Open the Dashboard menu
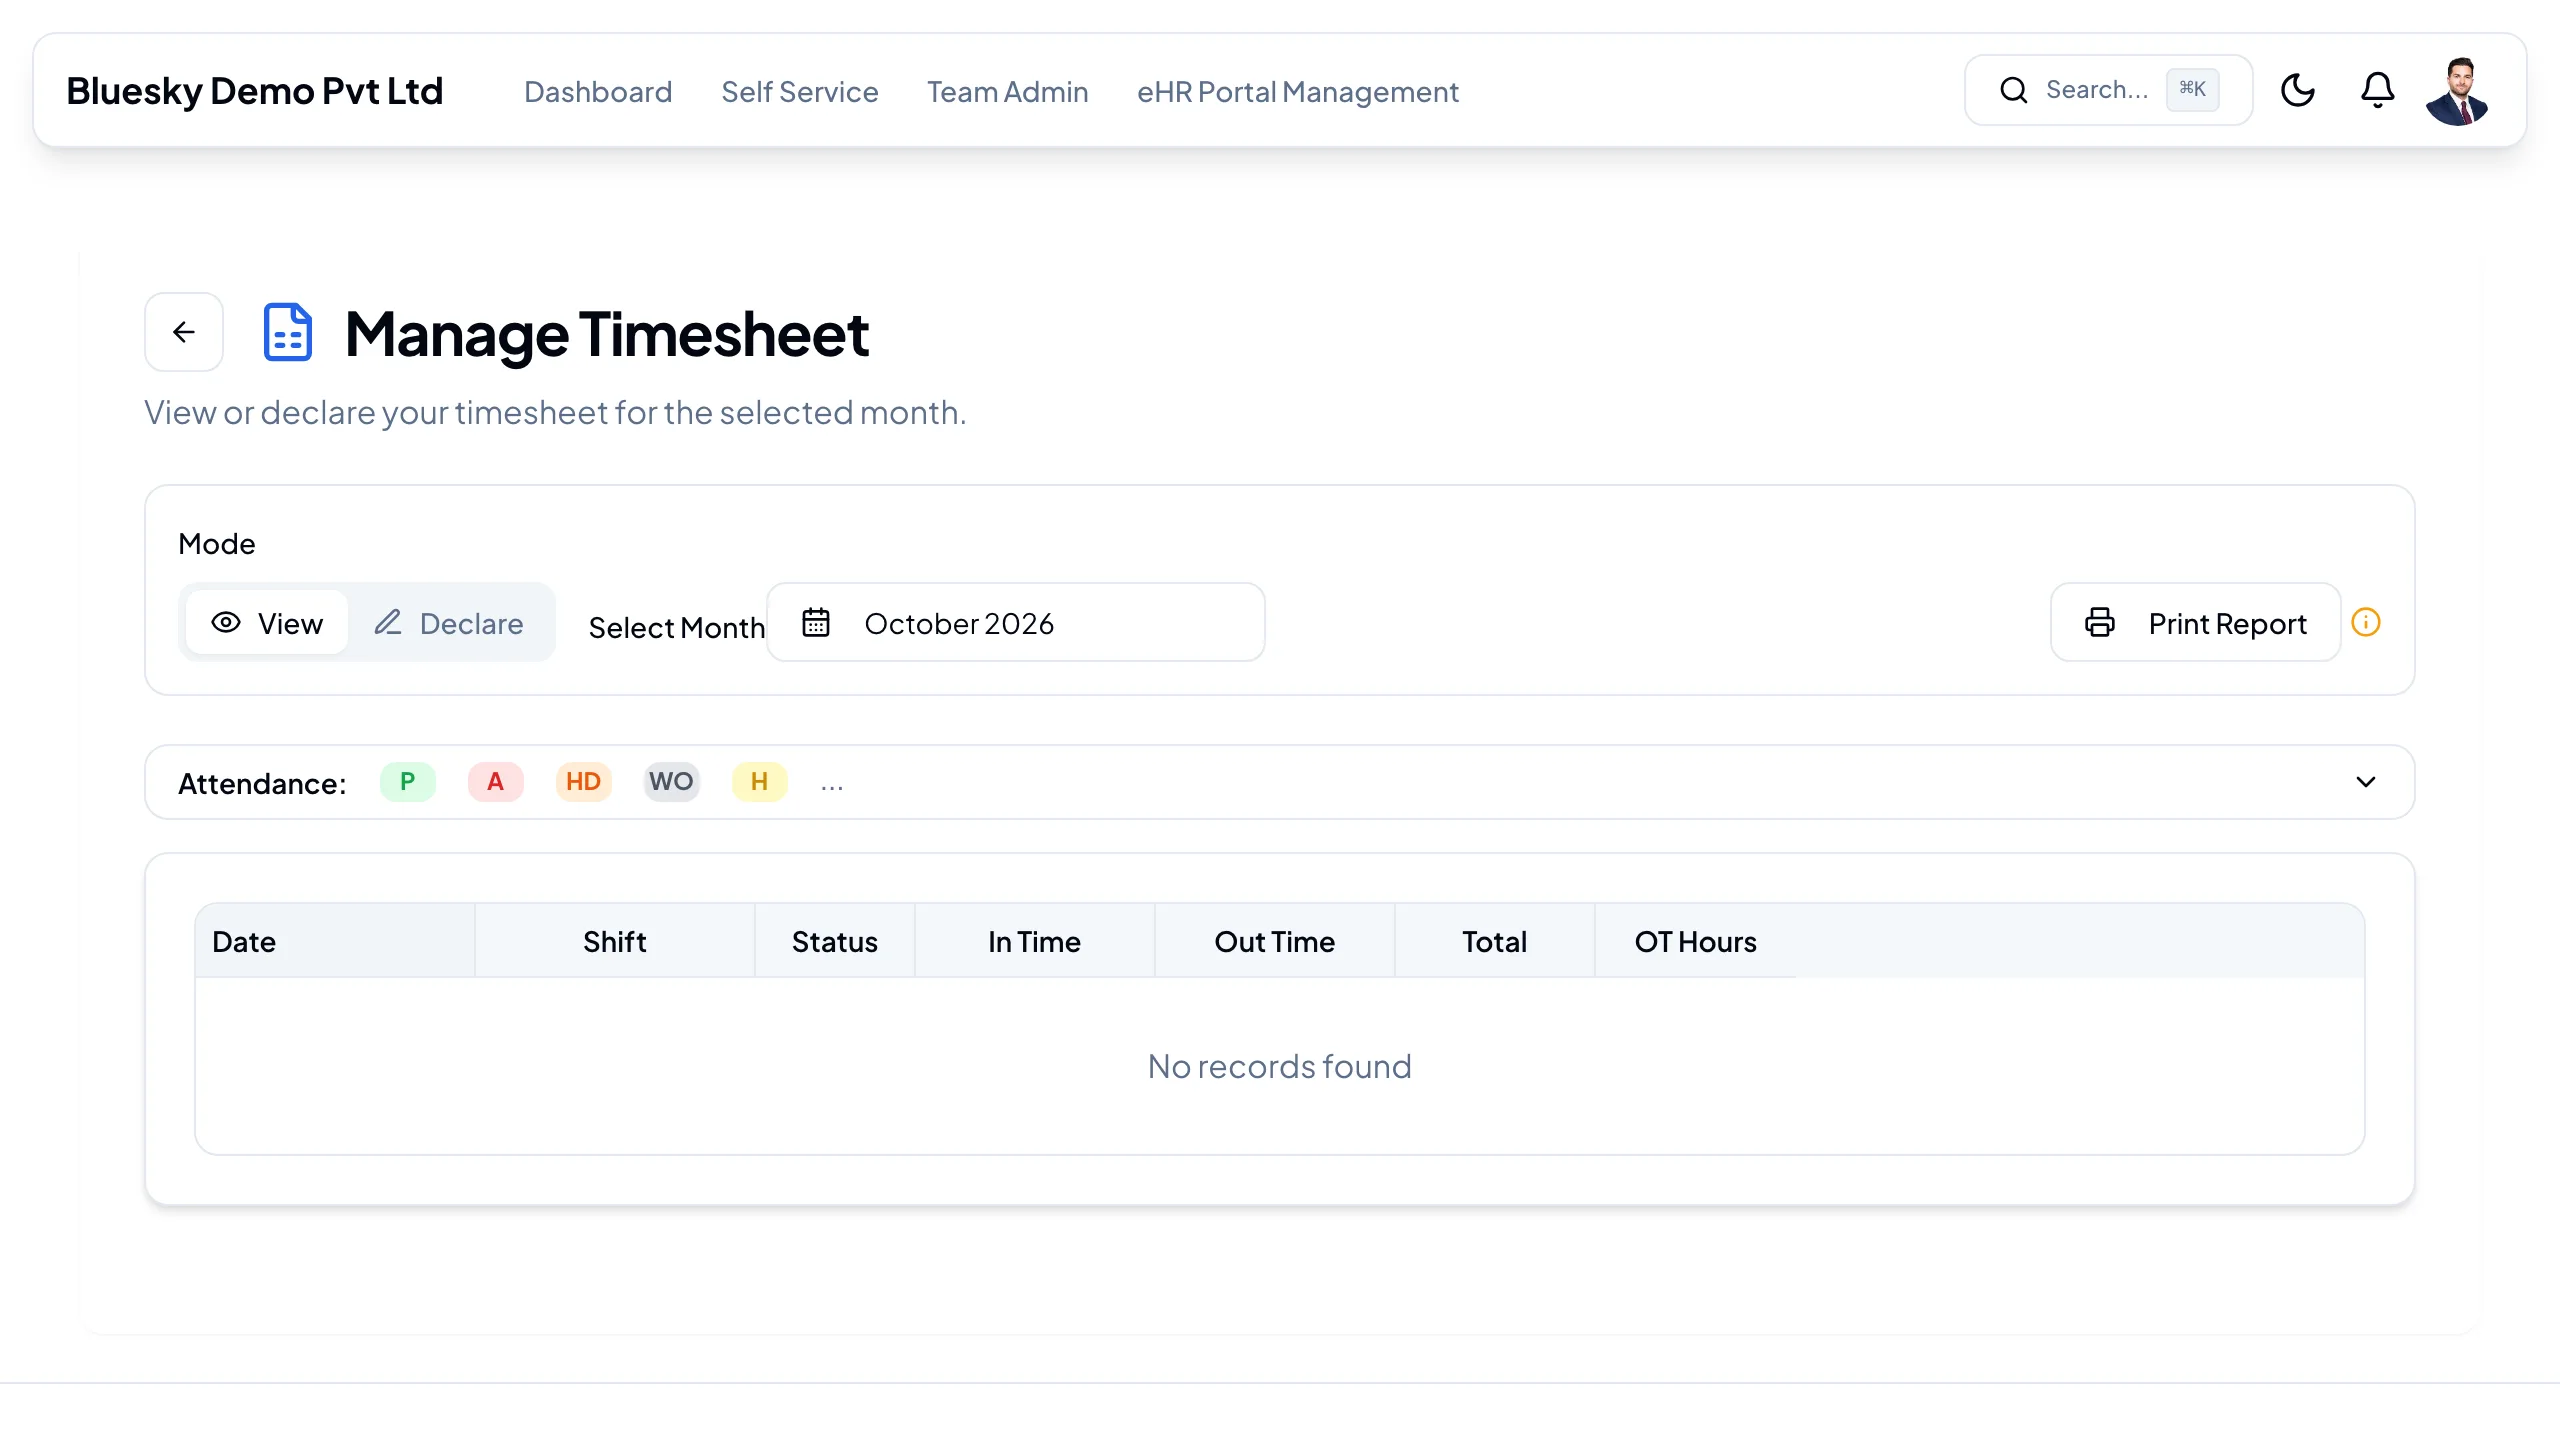Image resolution: width=2560 pixels, height=1440 pixels. point(598,91)
